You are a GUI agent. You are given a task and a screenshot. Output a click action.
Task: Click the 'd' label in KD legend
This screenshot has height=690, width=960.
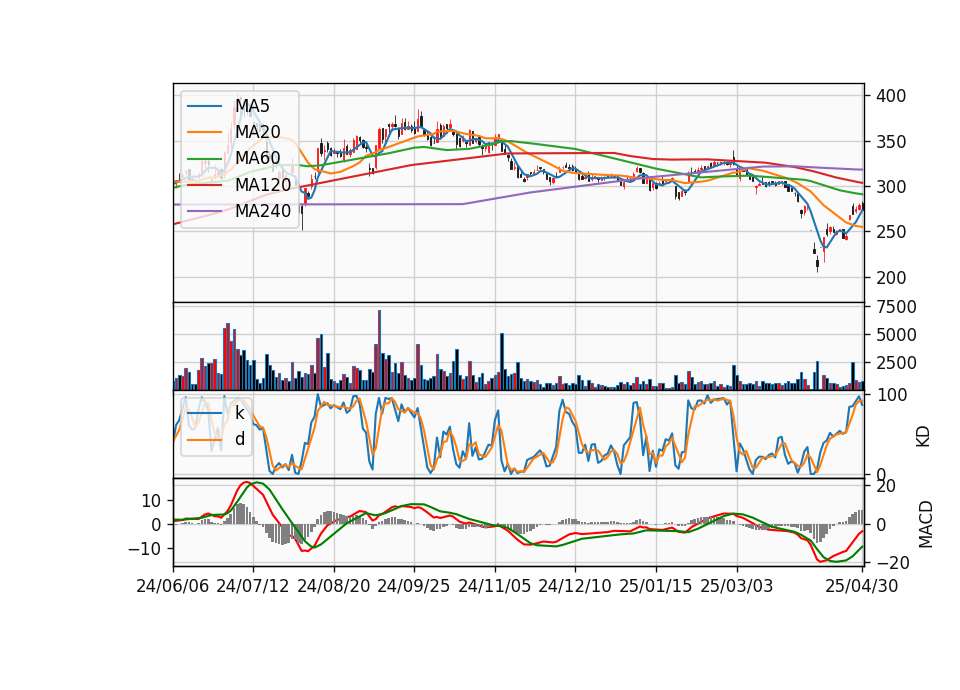[x=240, y=439]
